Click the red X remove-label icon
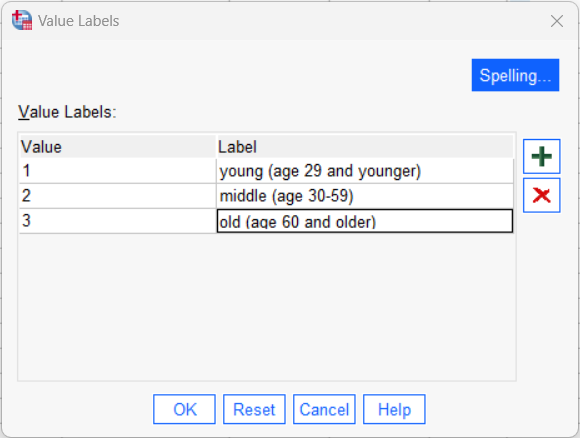This screenshot has width=580, height=438. (542, 195)
